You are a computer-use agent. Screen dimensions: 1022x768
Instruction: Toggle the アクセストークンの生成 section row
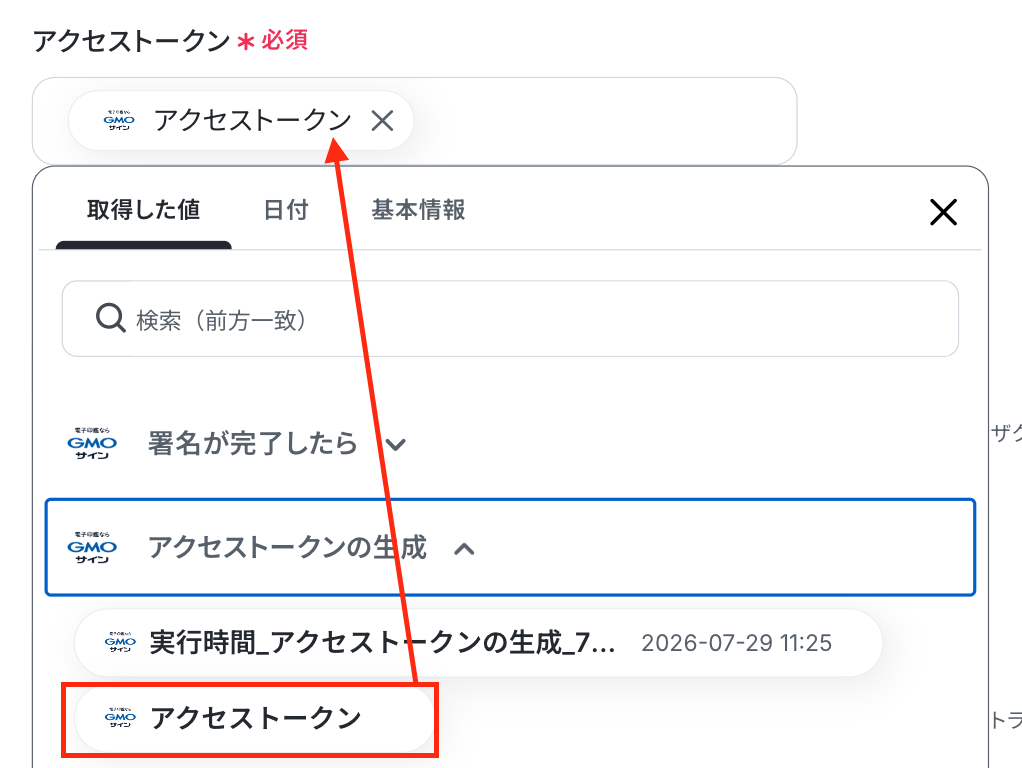(510, 548)
